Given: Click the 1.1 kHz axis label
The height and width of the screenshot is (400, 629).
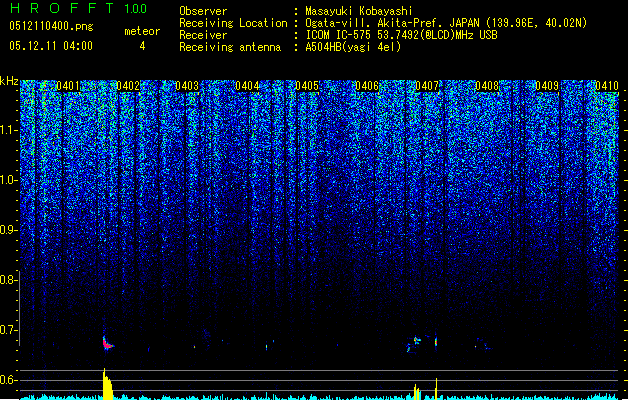Looking at the screenshot, I should pos(8,130).
